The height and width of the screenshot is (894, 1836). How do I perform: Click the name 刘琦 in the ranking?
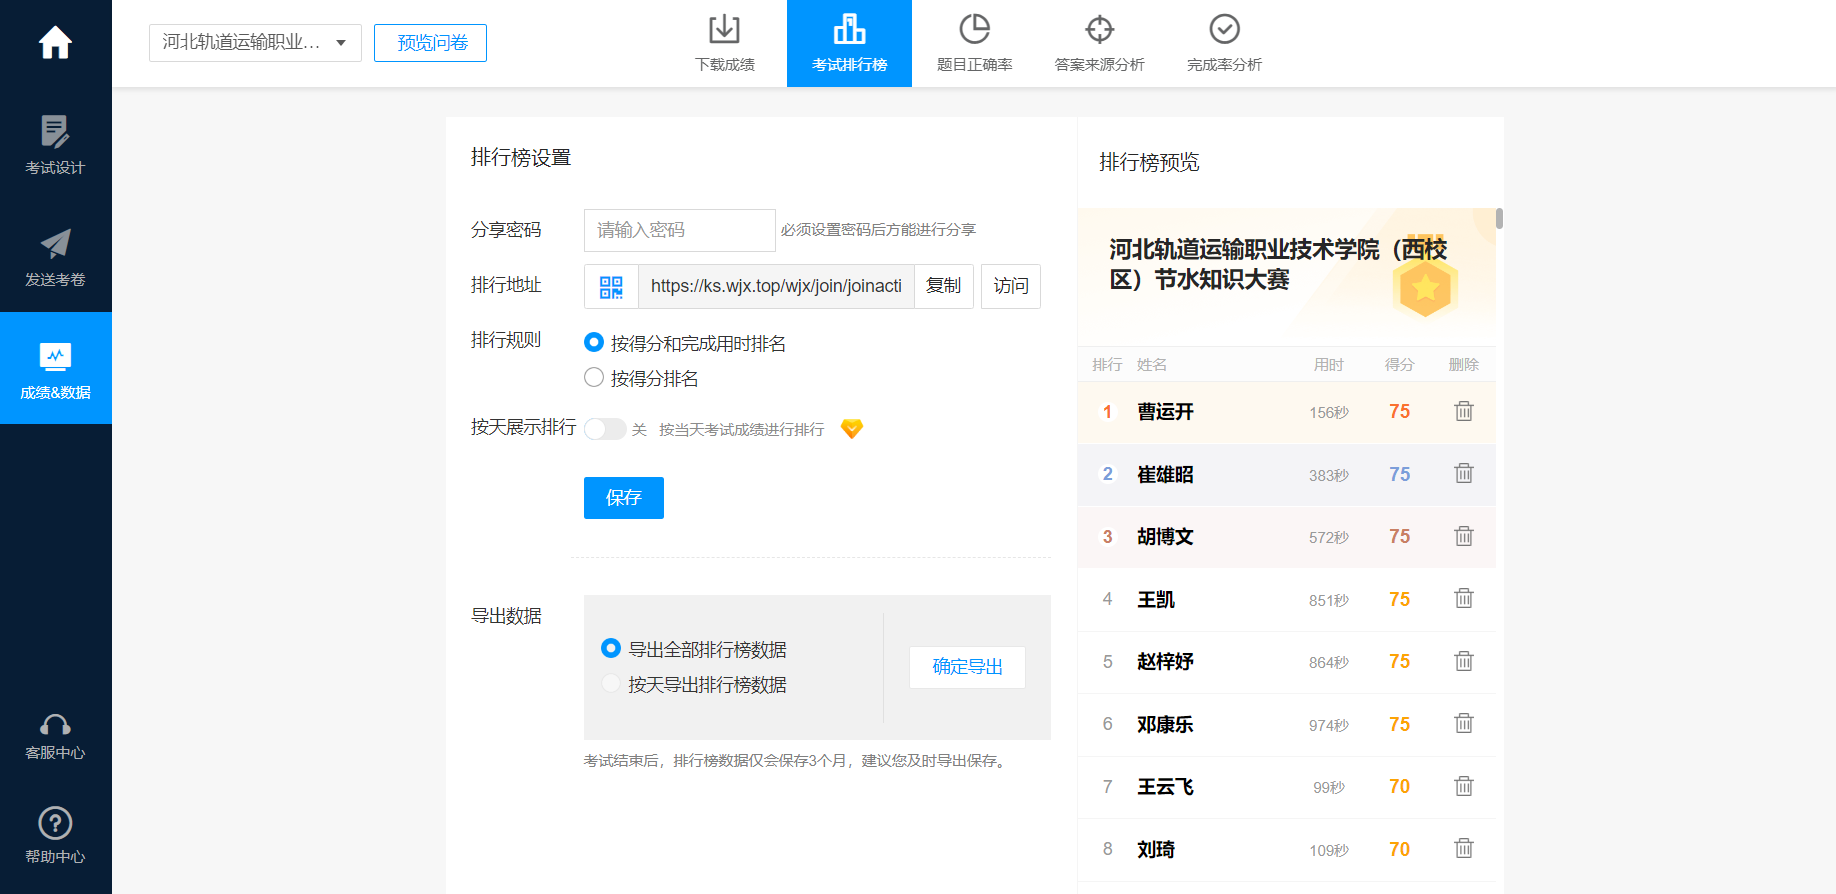click(x=1156, y=849)
